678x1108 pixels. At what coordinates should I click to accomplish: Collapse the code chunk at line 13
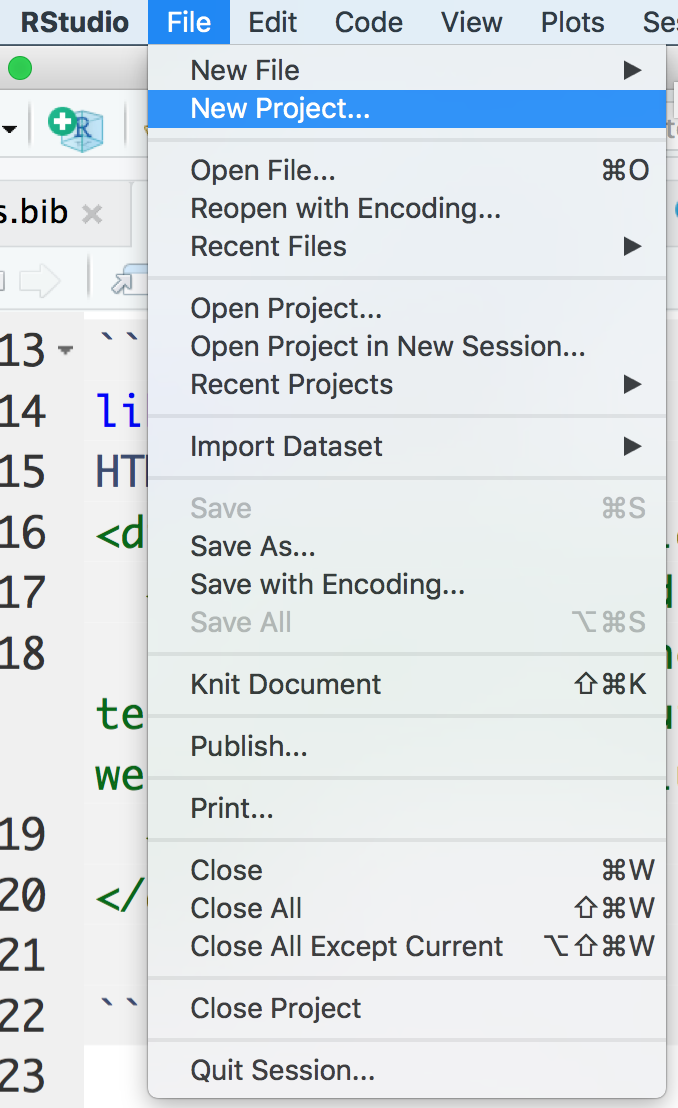tap(66, 351)
